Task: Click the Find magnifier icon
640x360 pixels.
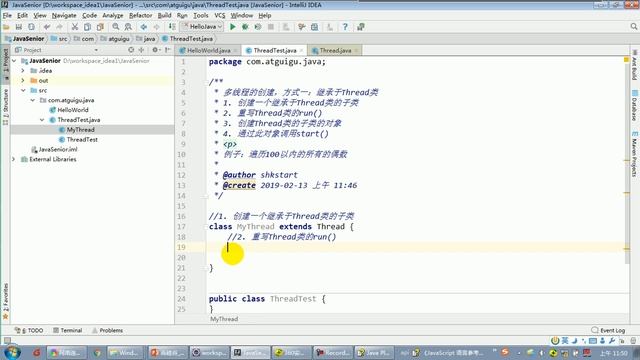Action: 116,27
